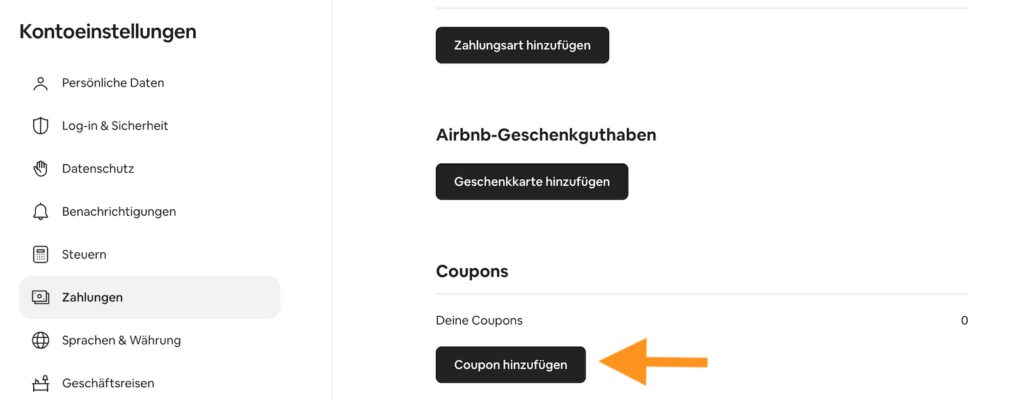Open Sprachen & Währung settings

(x=121, y=341)
